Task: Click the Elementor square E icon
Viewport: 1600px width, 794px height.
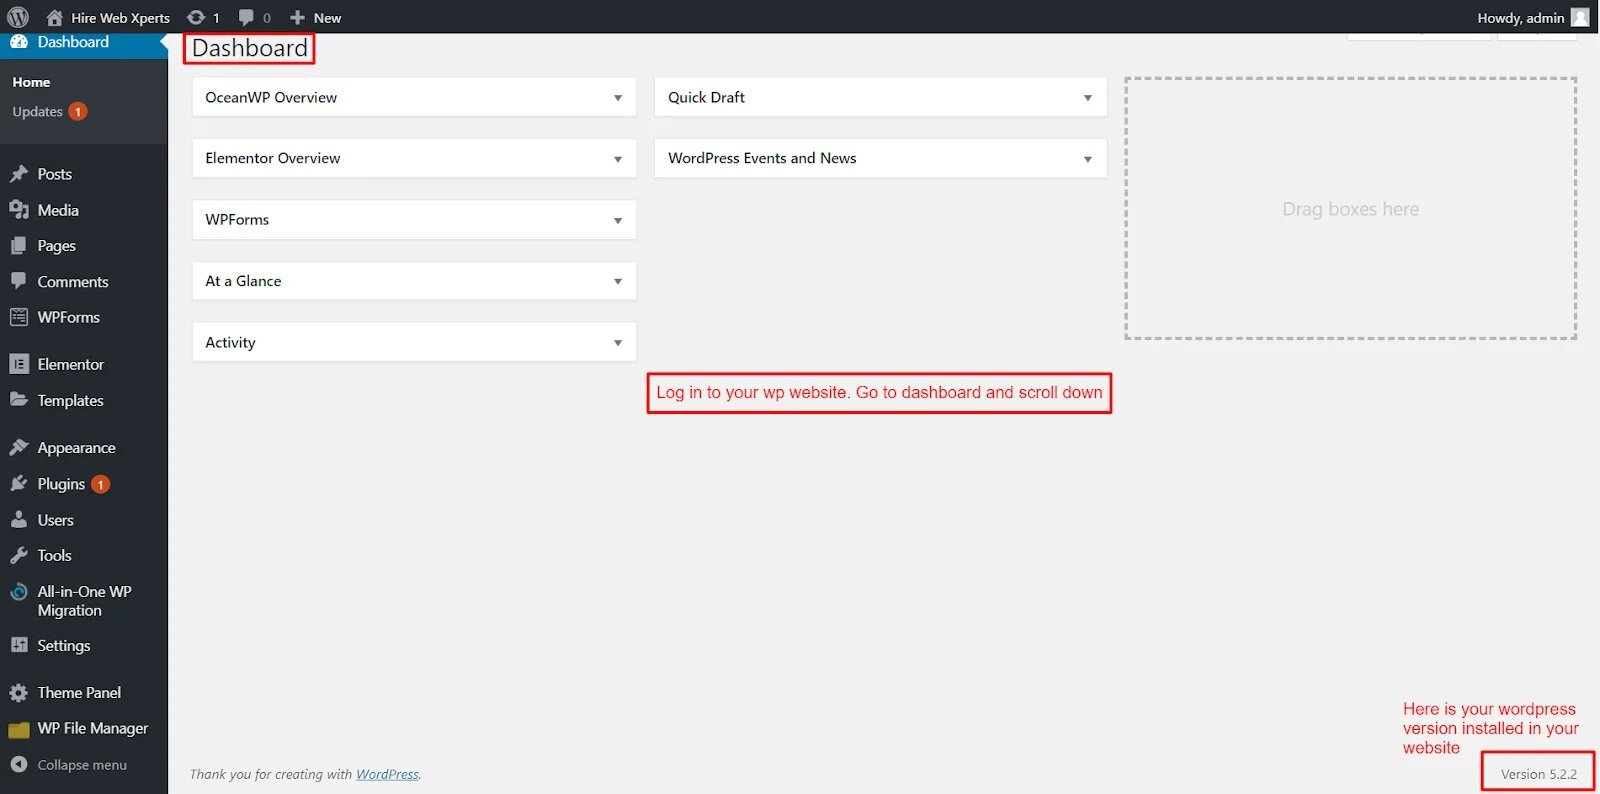Action: click(x=18, y=364)
